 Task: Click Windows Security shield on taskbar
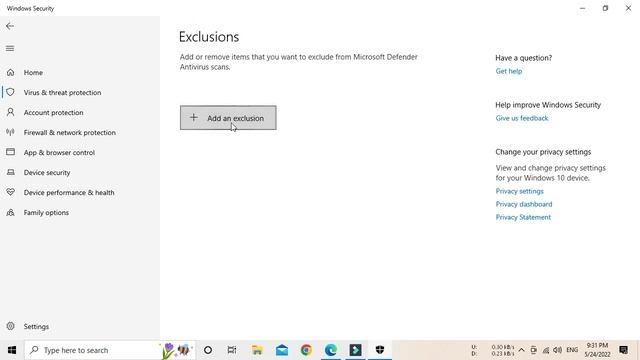click(380, 350)
